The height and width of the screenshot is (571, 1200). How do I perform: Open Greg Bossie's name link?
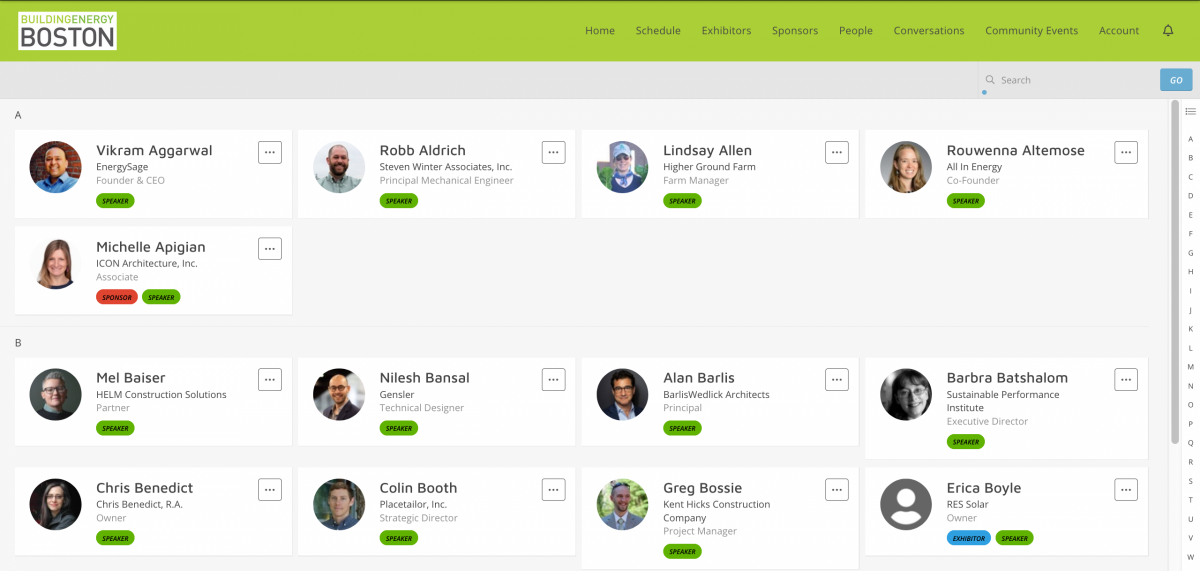pyautogui.click(x=703, y=488)
